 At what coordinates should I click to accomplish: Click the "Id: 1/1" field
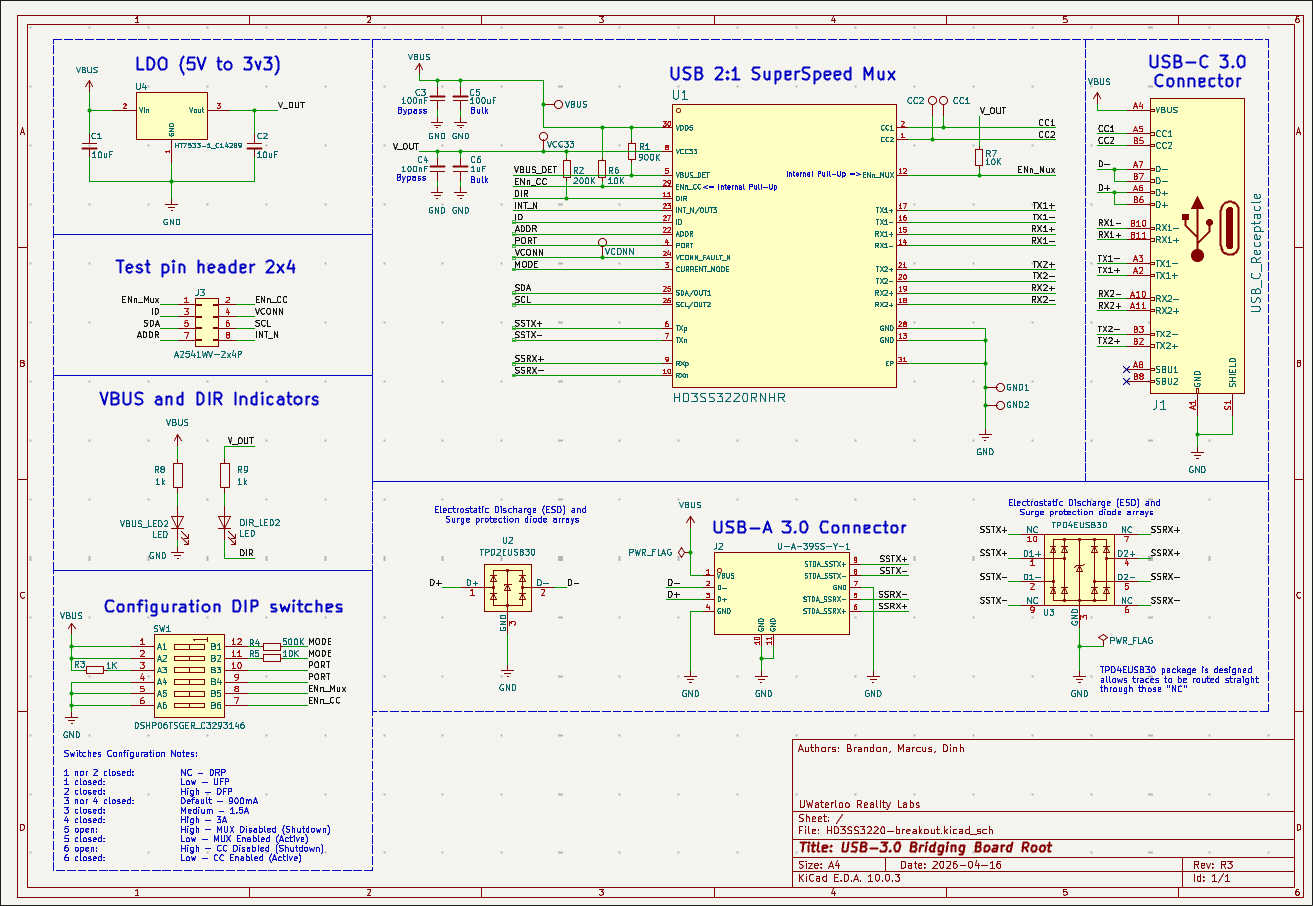click(x=1211, y=877)
